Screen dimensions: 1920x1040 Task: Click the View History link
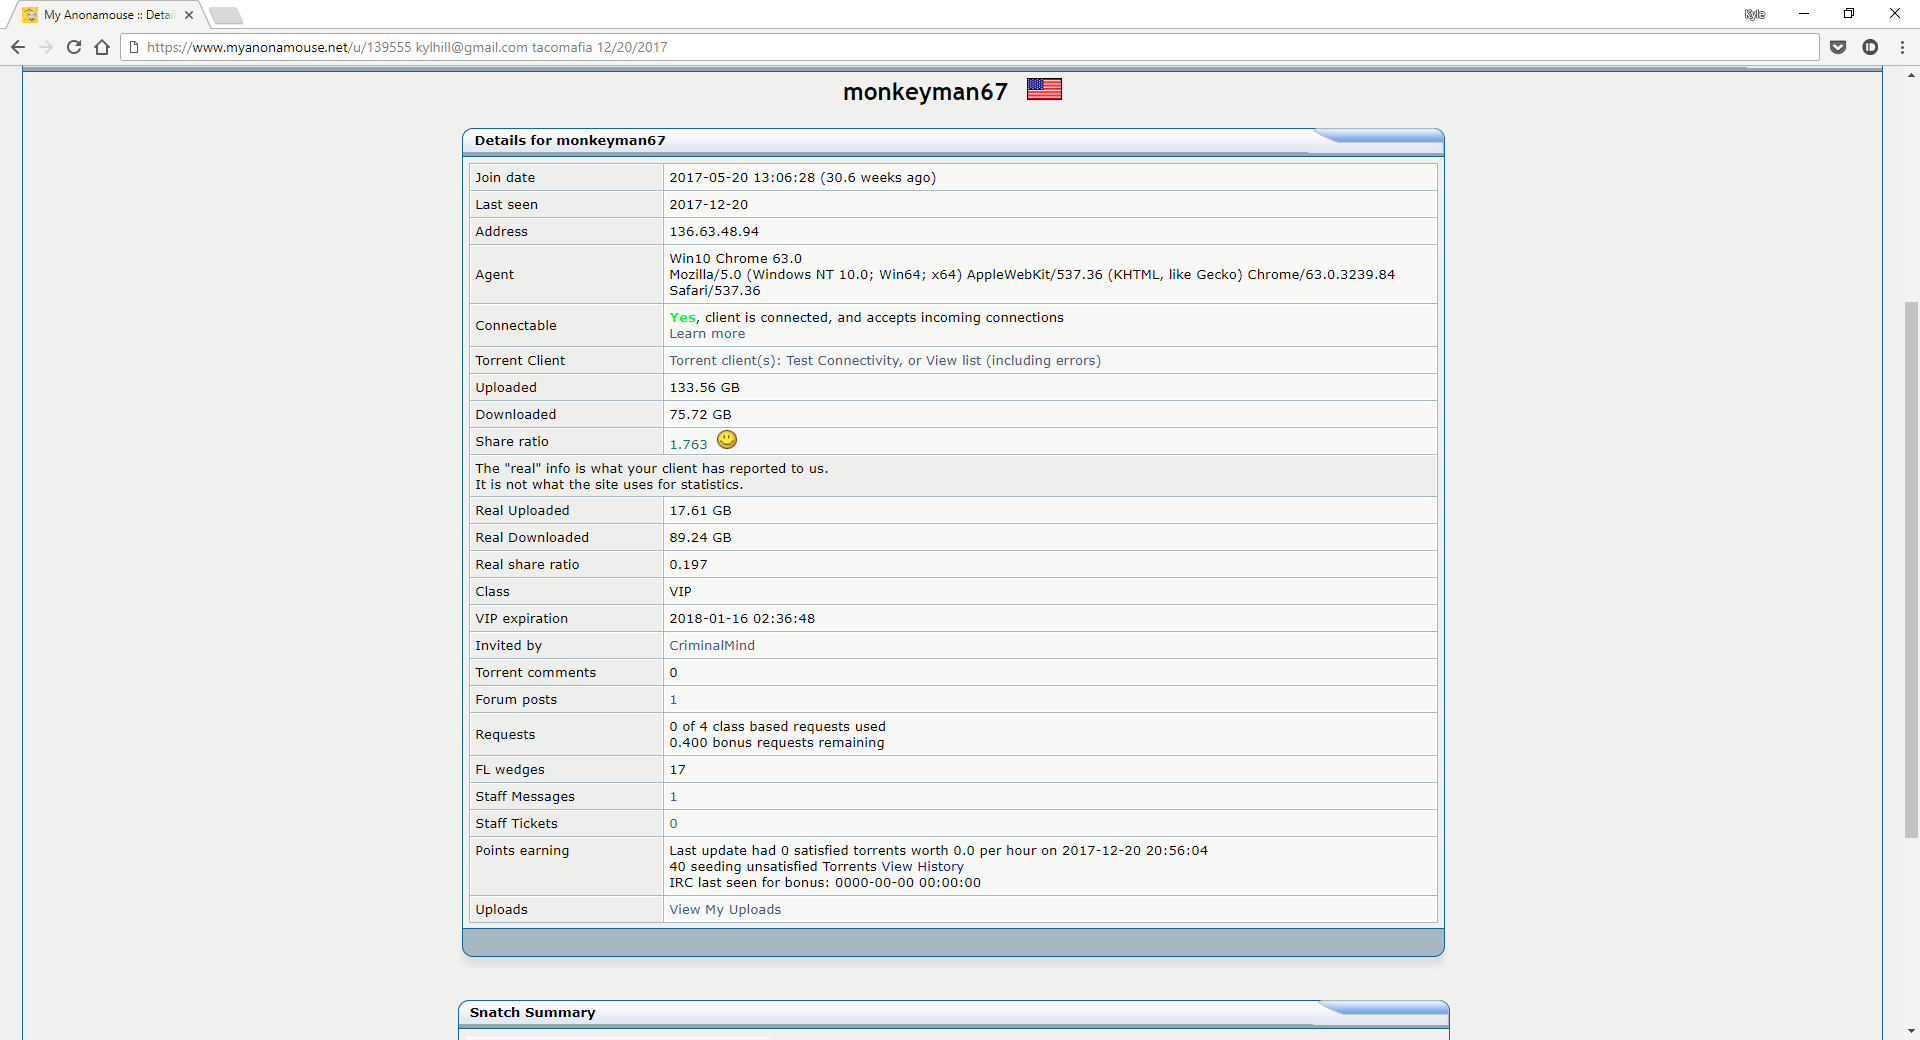pos(922,867)
